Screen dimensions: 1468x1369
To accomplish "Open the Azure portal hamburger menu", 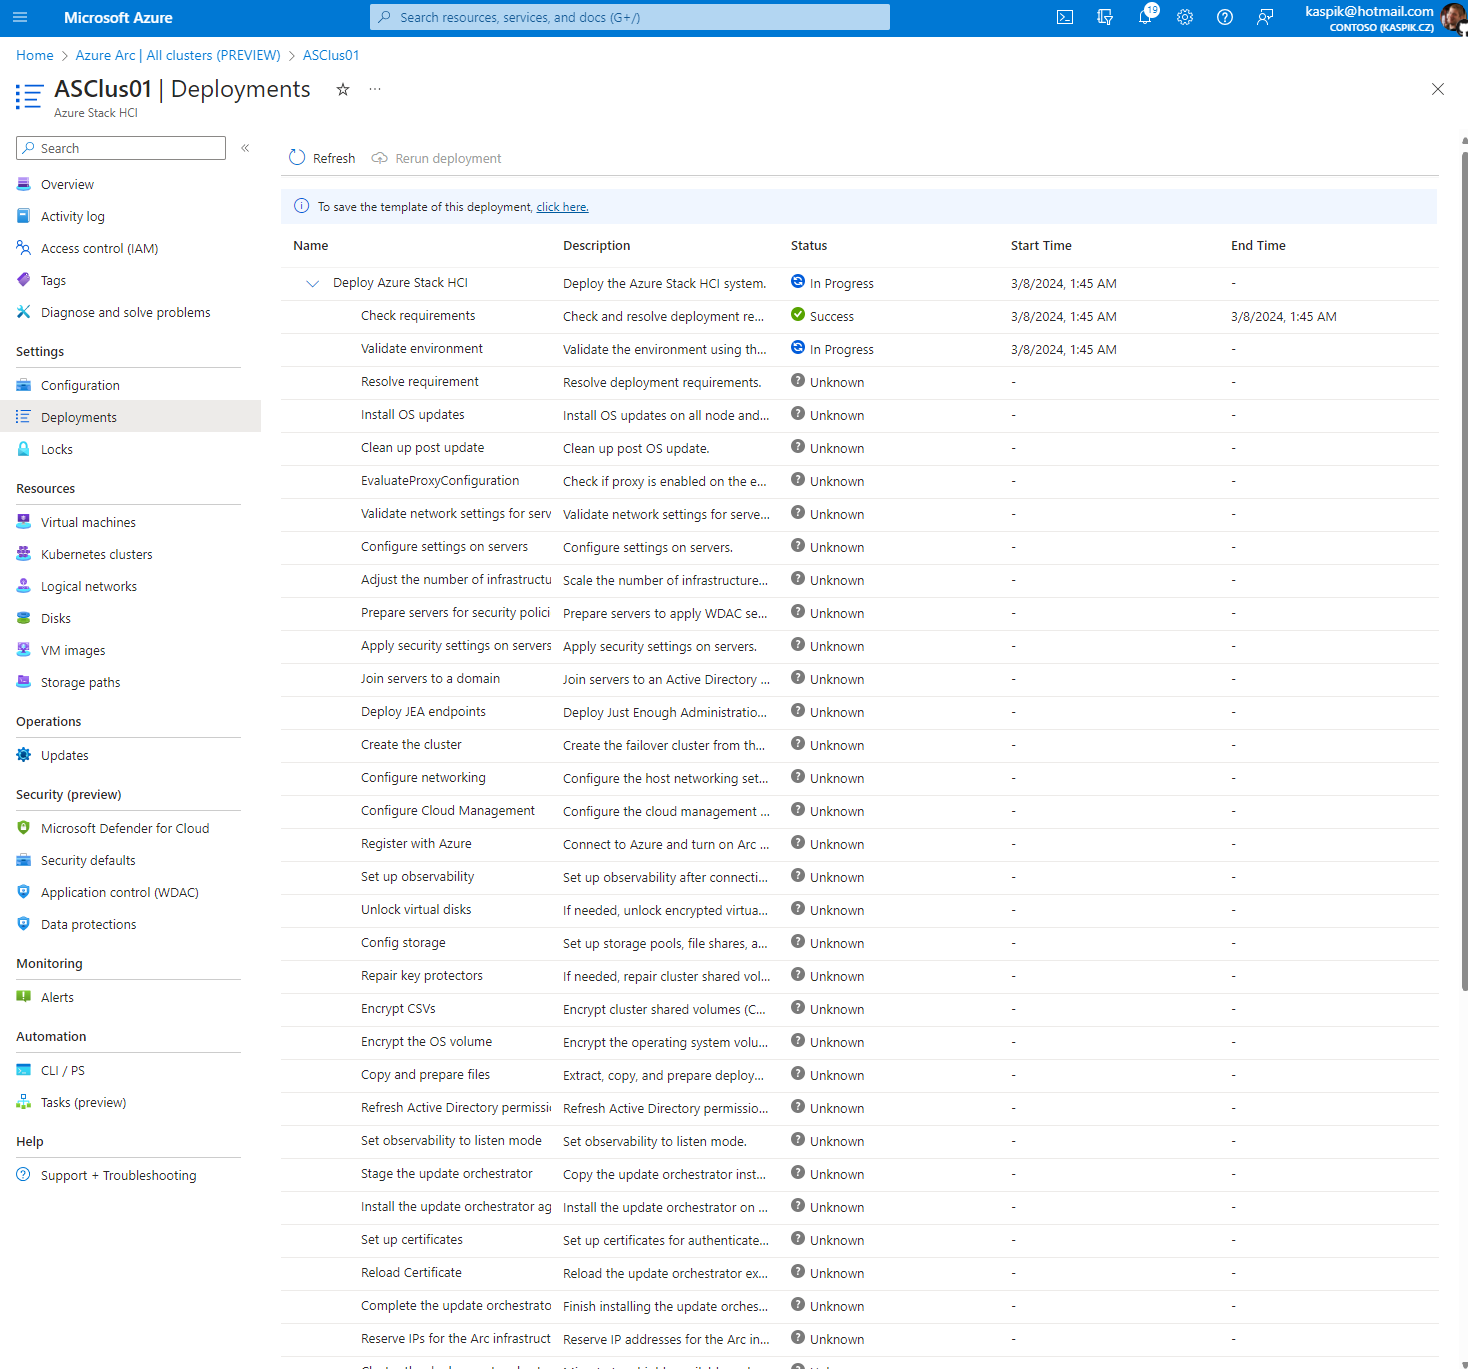I will coord(20,17).
